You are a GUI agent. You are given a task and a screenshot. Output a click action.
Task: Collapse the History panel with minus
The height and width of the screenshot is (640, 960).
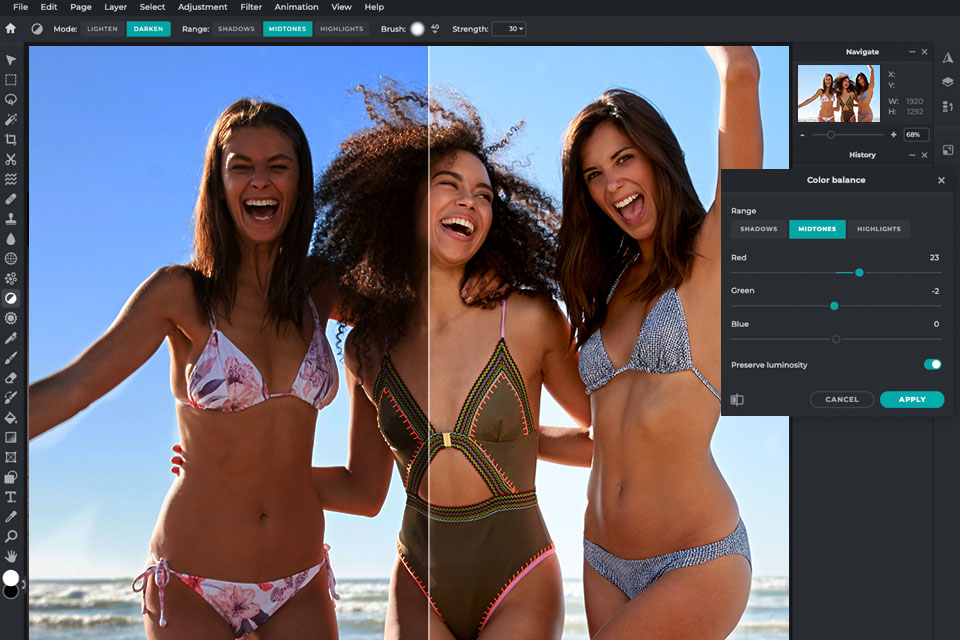(x=912, y=155)
